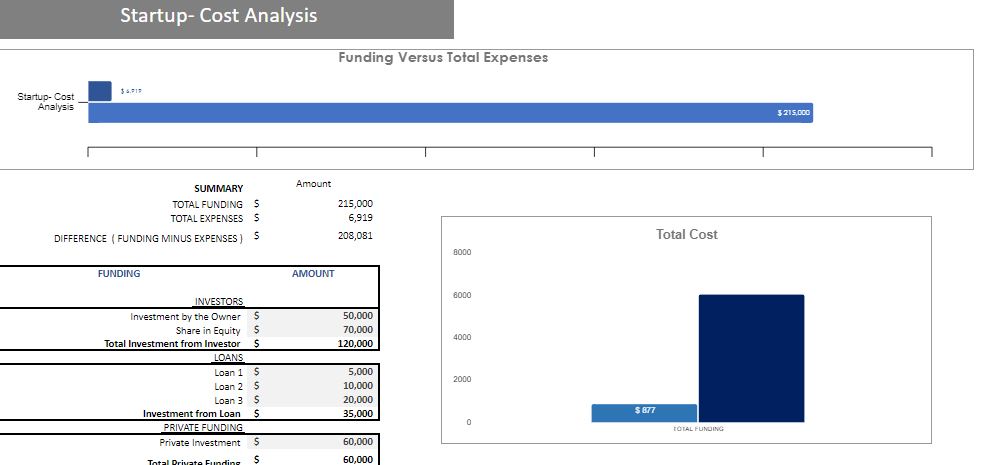Click the loan total value 35,000
Viewport: 998px width, 465px height.
point(358,414)
